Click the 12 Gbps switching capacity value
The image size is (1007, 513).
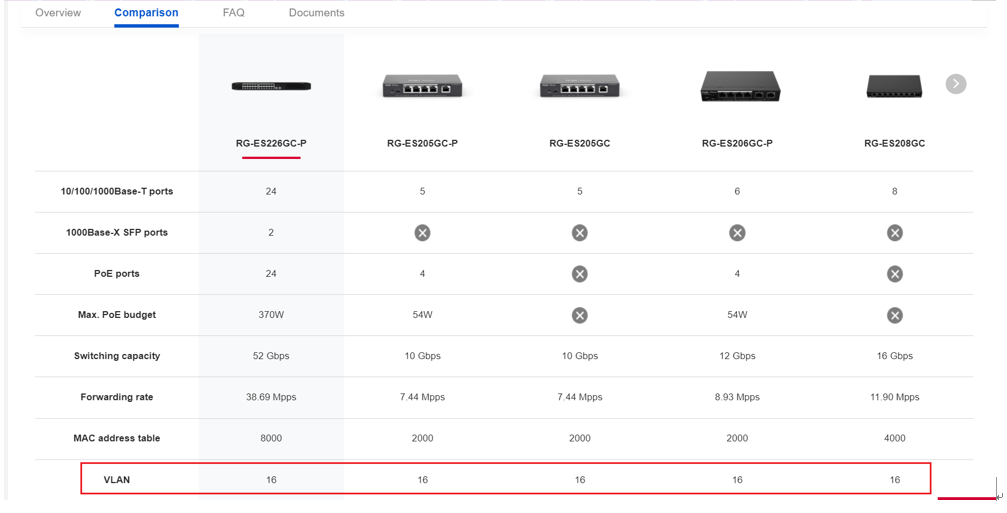[737, 356]
